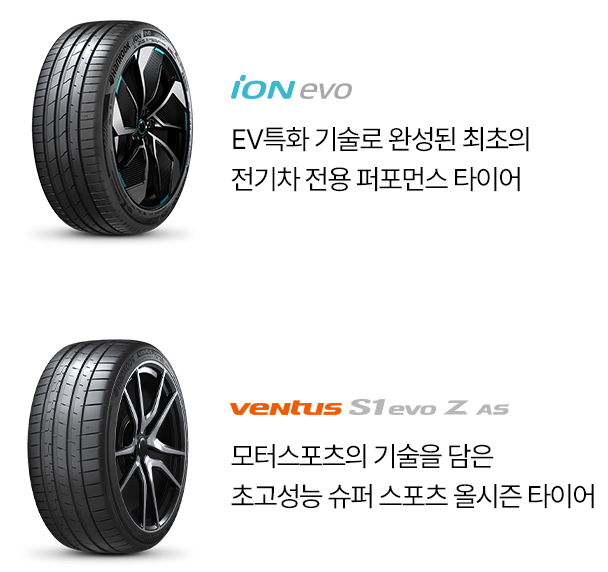Click the tread pattern of the iON evo tire
The image size is (608, 572).
[68, 128]
